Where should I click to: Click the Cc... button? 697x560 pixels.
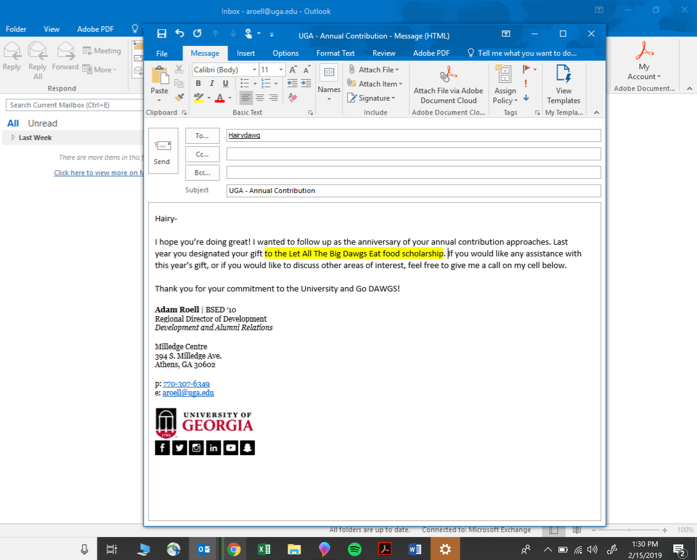coord(202,154)
